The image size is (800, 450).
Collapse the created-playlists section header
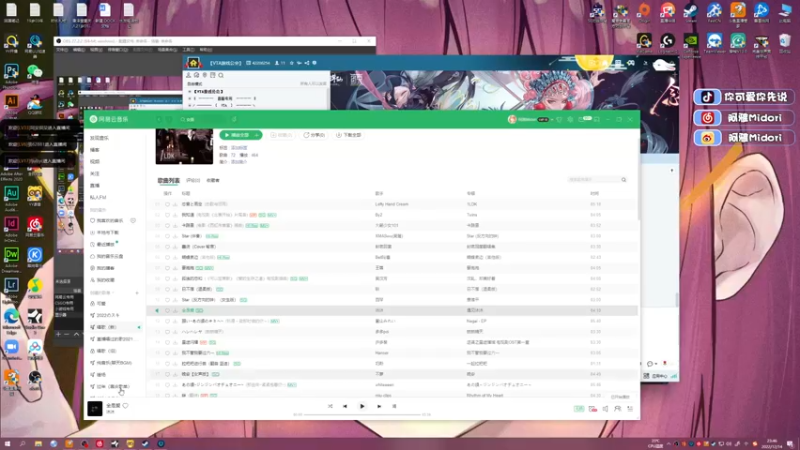coord(102,293)
